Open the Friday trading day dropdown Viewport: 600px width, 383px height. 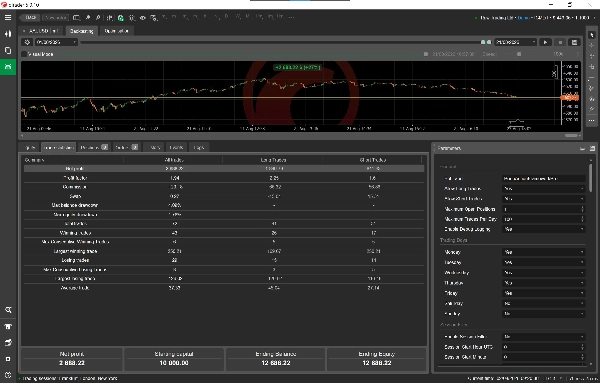543,293
